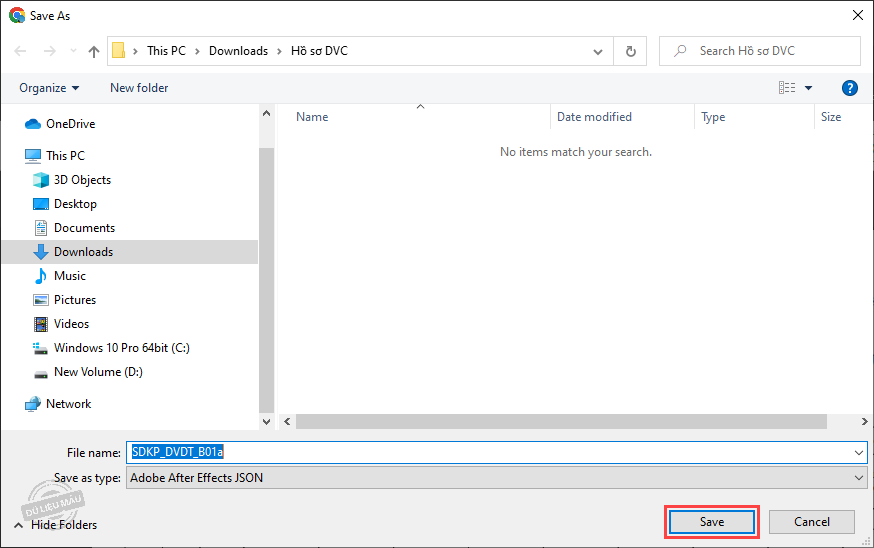Click the Music note icon
The width and height of the screenshot is (874, 548).
coord(41,276)
